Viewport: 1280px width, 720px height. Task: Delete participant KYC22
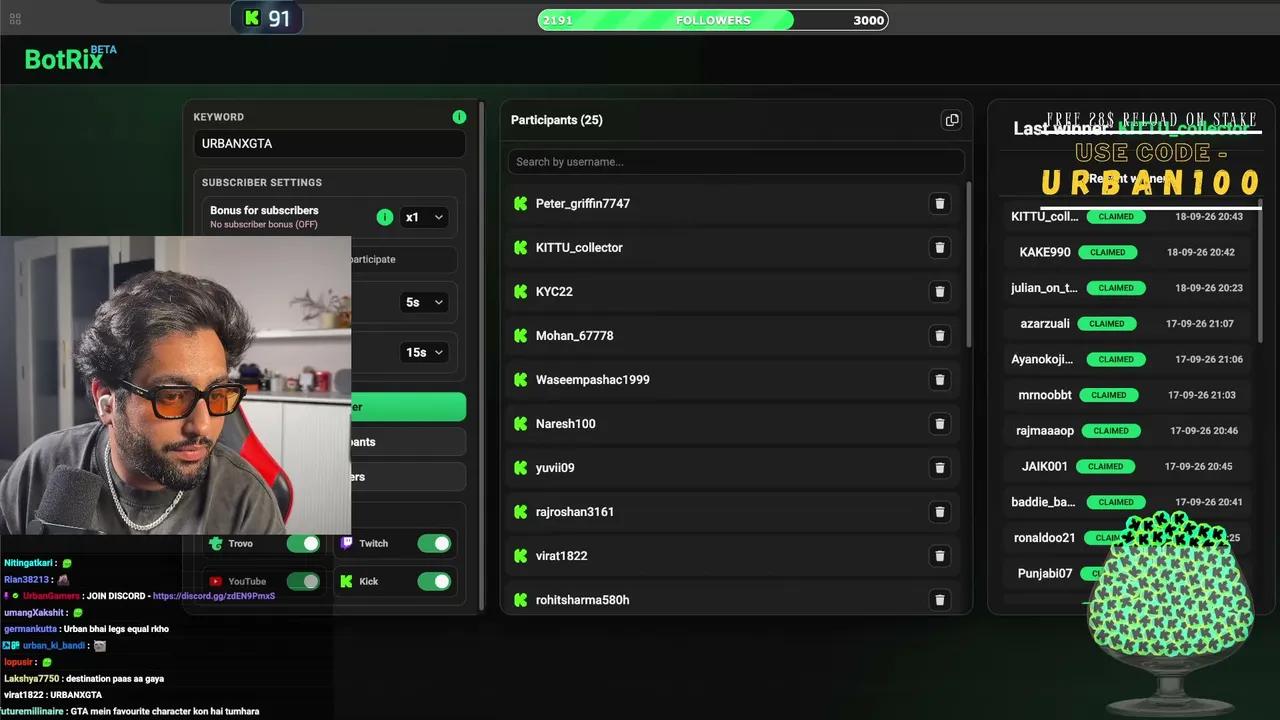(x=939, y=292)
